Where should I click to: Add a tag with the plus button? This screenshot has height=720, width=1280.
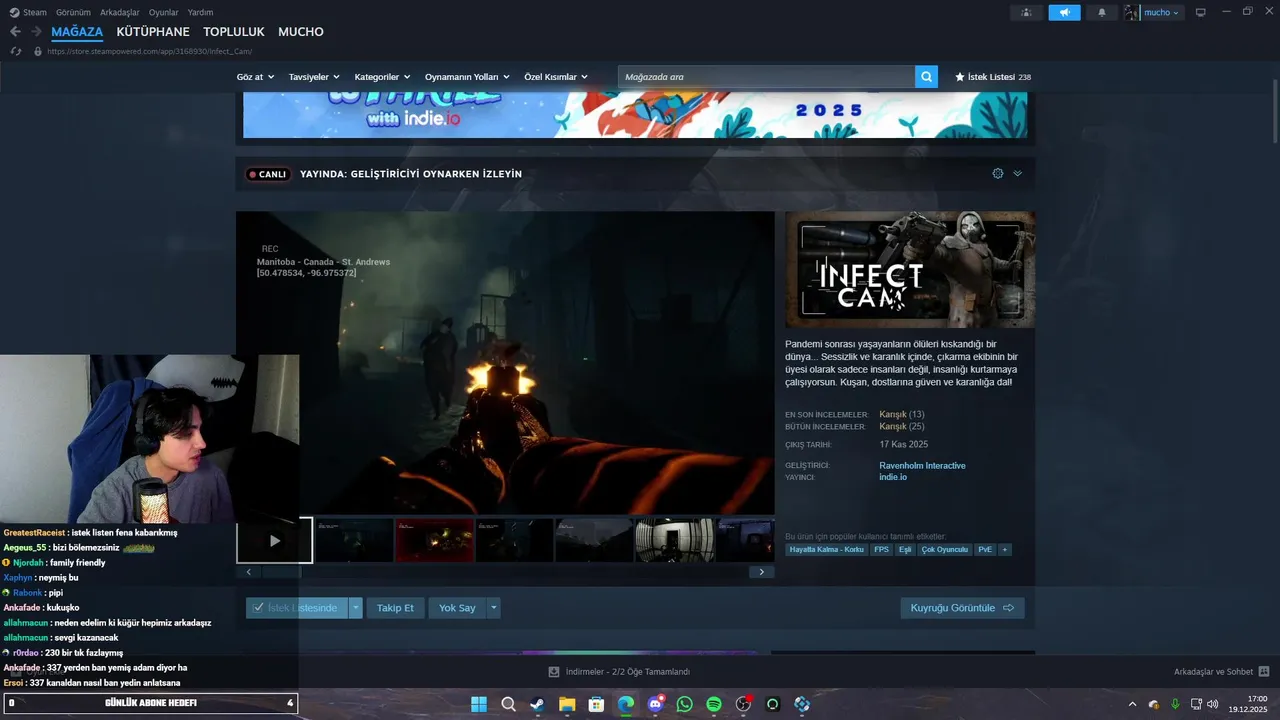(1005, 550)
